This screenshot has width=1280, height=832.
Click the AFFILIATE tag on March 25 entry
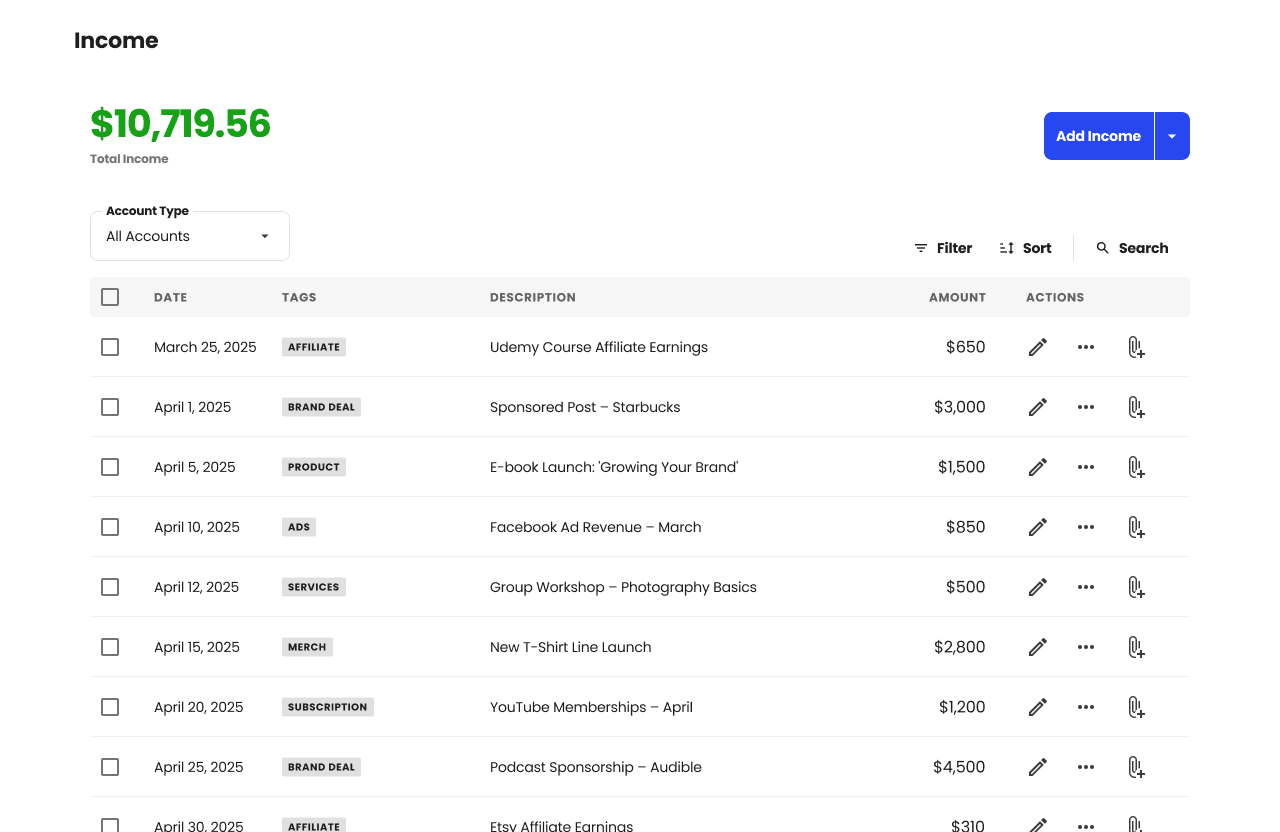click(313, 347)
